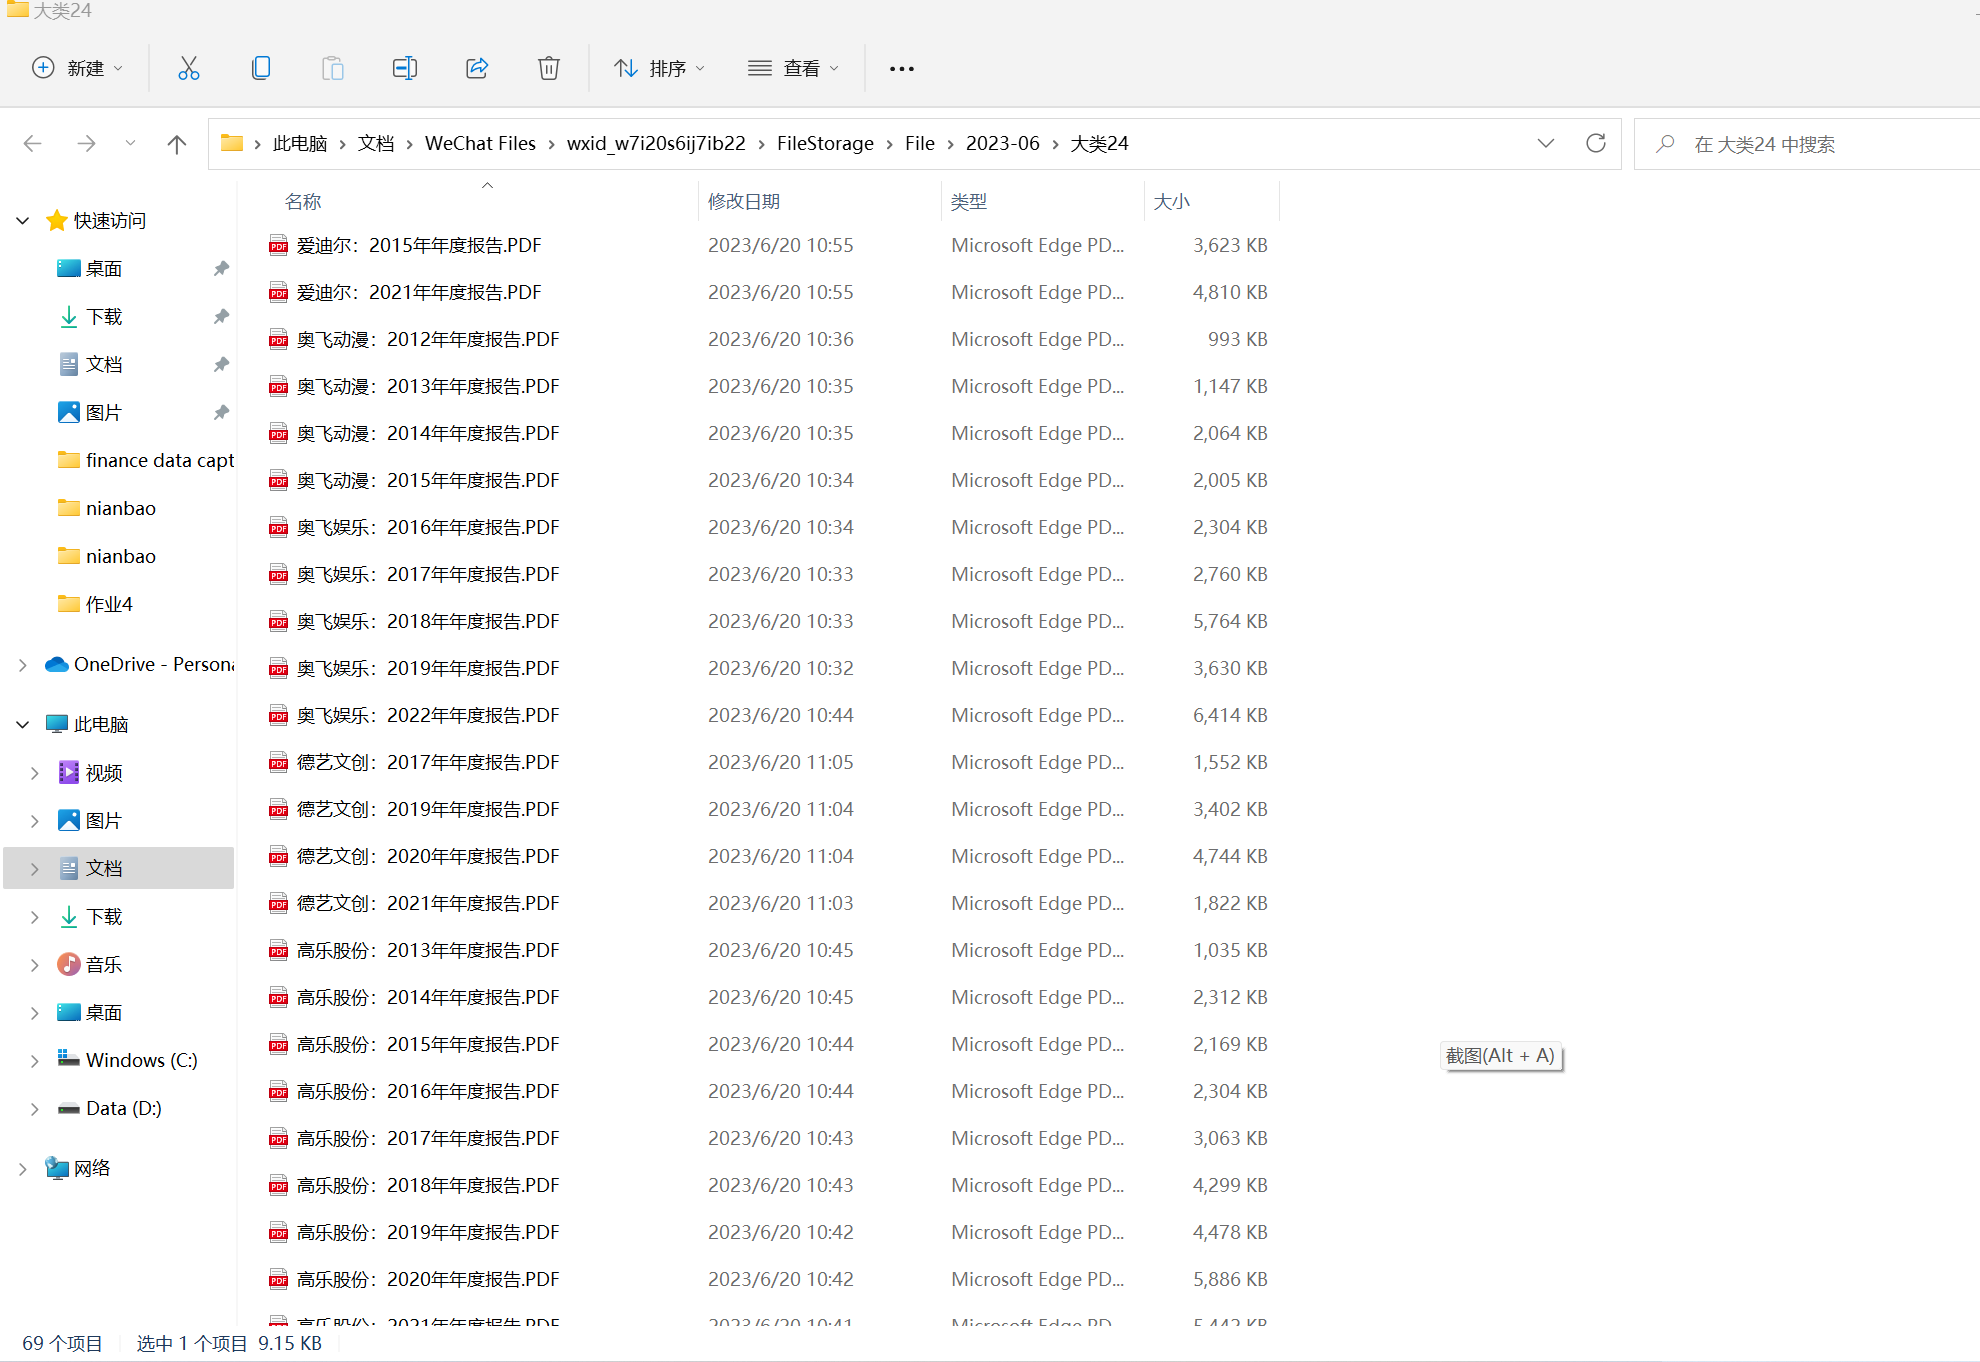The height and width of the screenshot is (1362, 1980).
Task: Open finance data capt folder in sidebar
Action: [x=146, y=461]
